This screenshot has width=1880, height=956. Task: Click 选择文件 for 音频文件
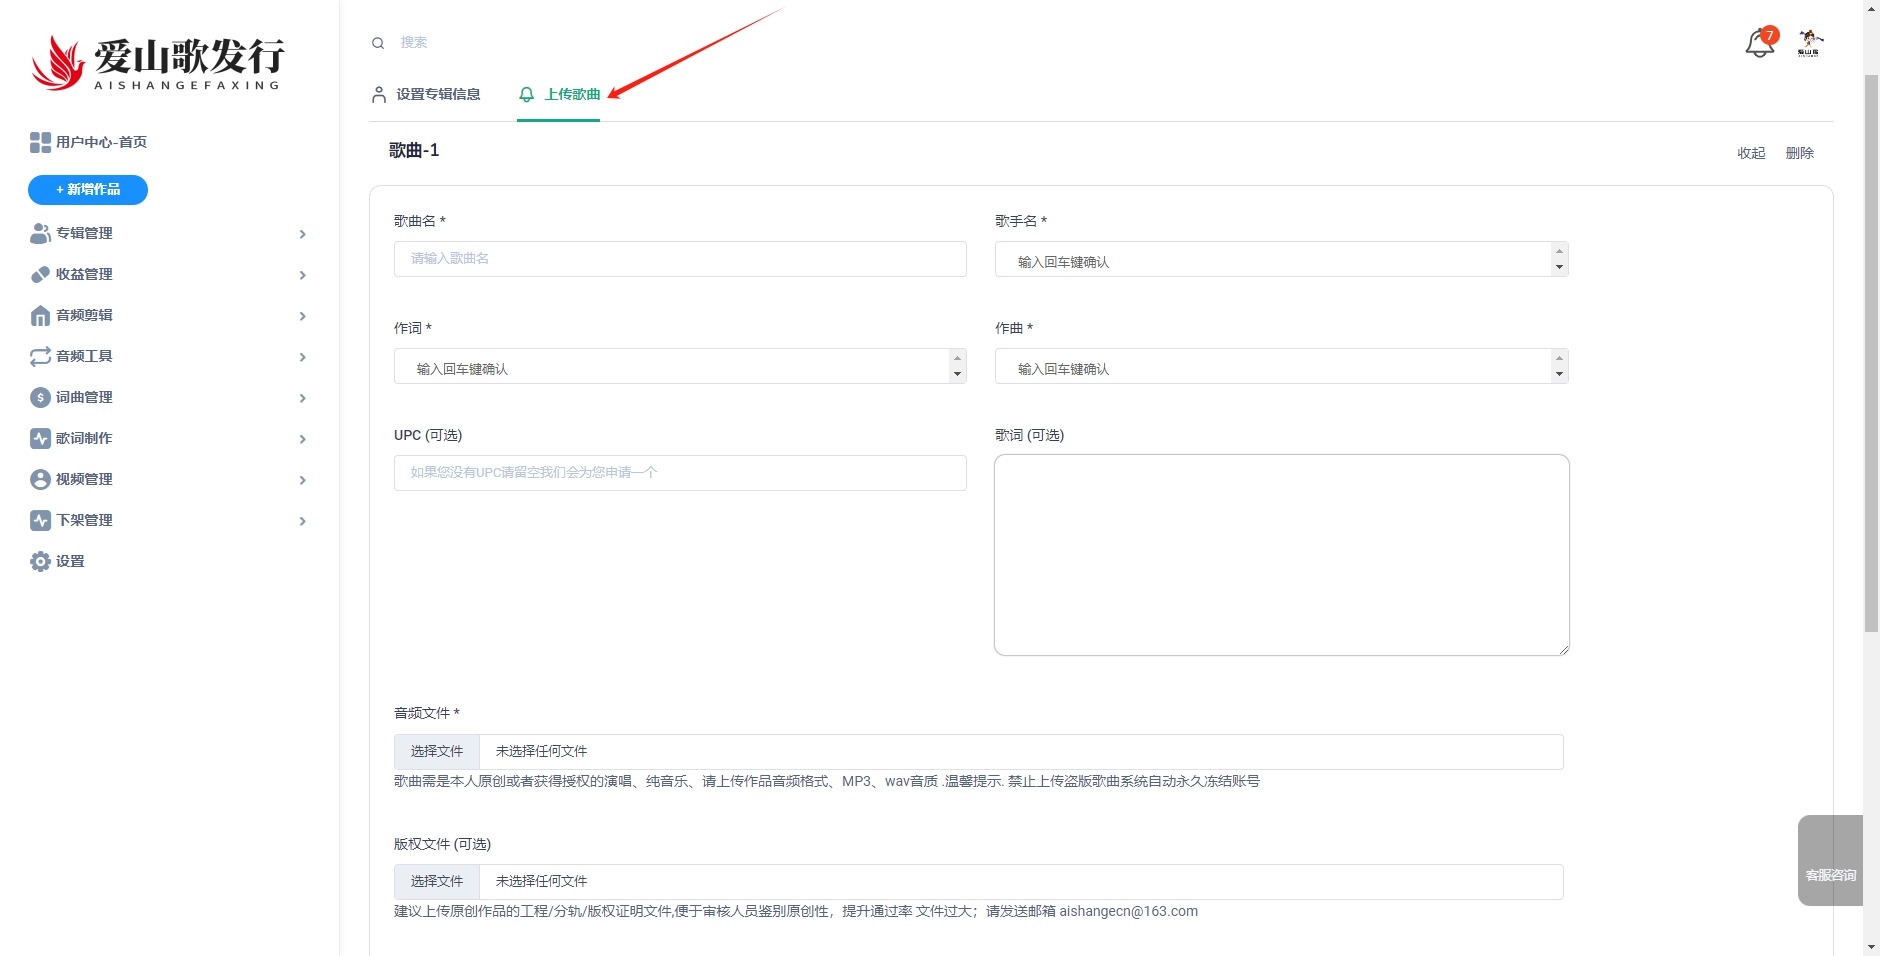click(437, 752)
